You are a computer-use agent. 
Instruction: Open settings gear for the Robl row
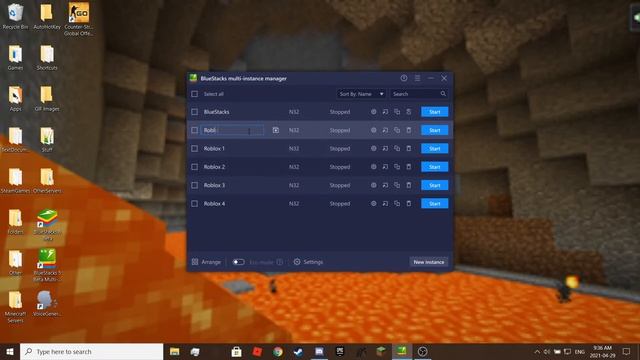click(373, 130)
